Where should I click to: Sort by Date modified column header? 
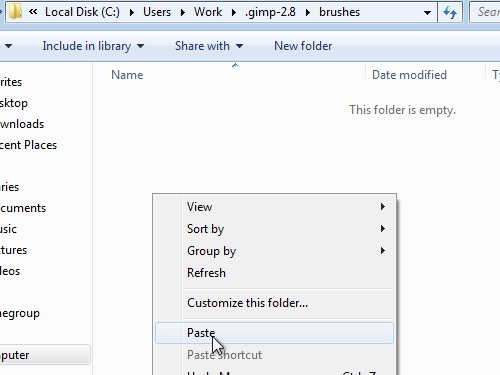click(x=409, y=75)
